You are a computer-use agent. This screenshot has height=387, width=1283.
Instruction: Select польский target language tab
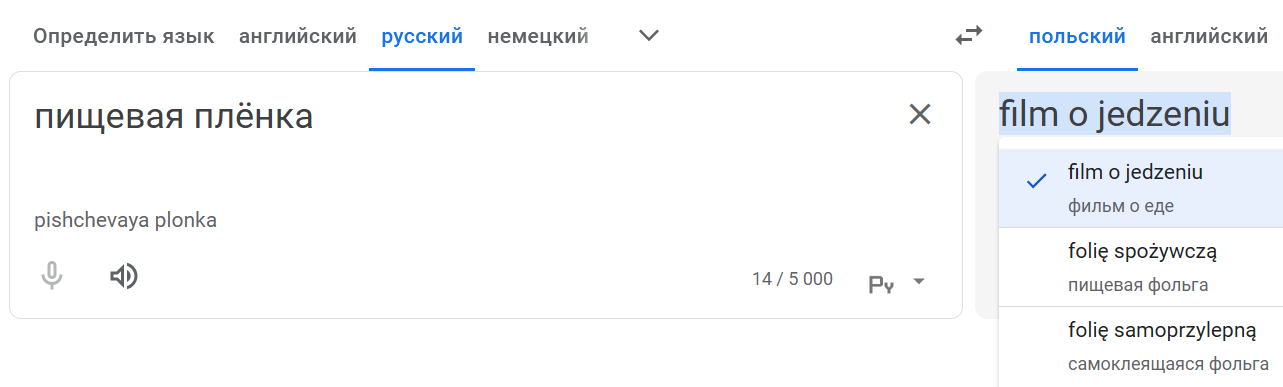click(x=1077, y=37)
